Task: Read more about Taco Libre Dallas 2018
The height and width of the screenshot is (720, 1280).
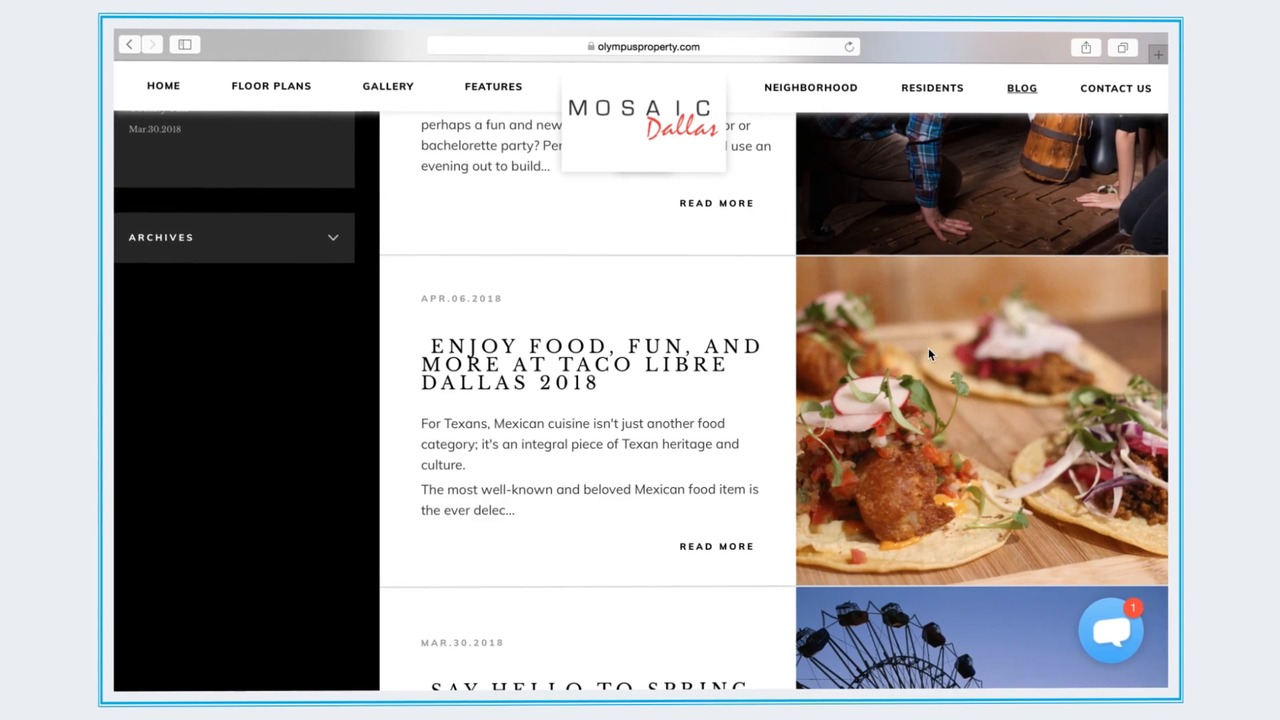Action: (716, 546)
